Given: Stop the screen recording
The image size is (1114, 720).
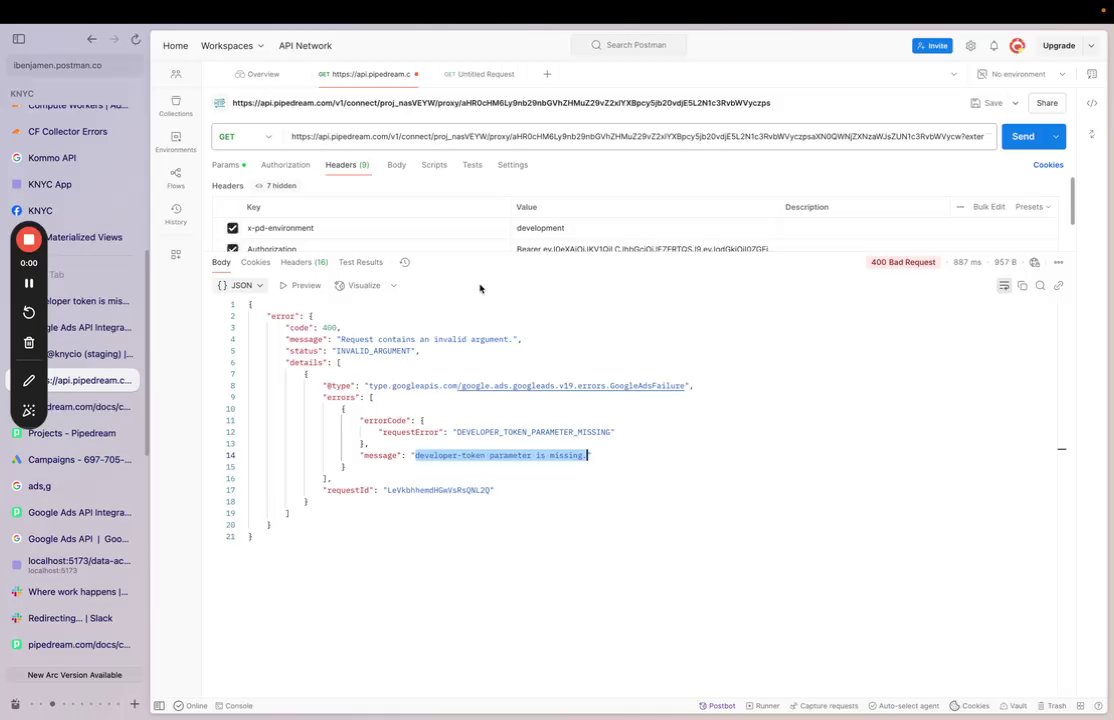Looking at the screenshot, I should 29,240.
